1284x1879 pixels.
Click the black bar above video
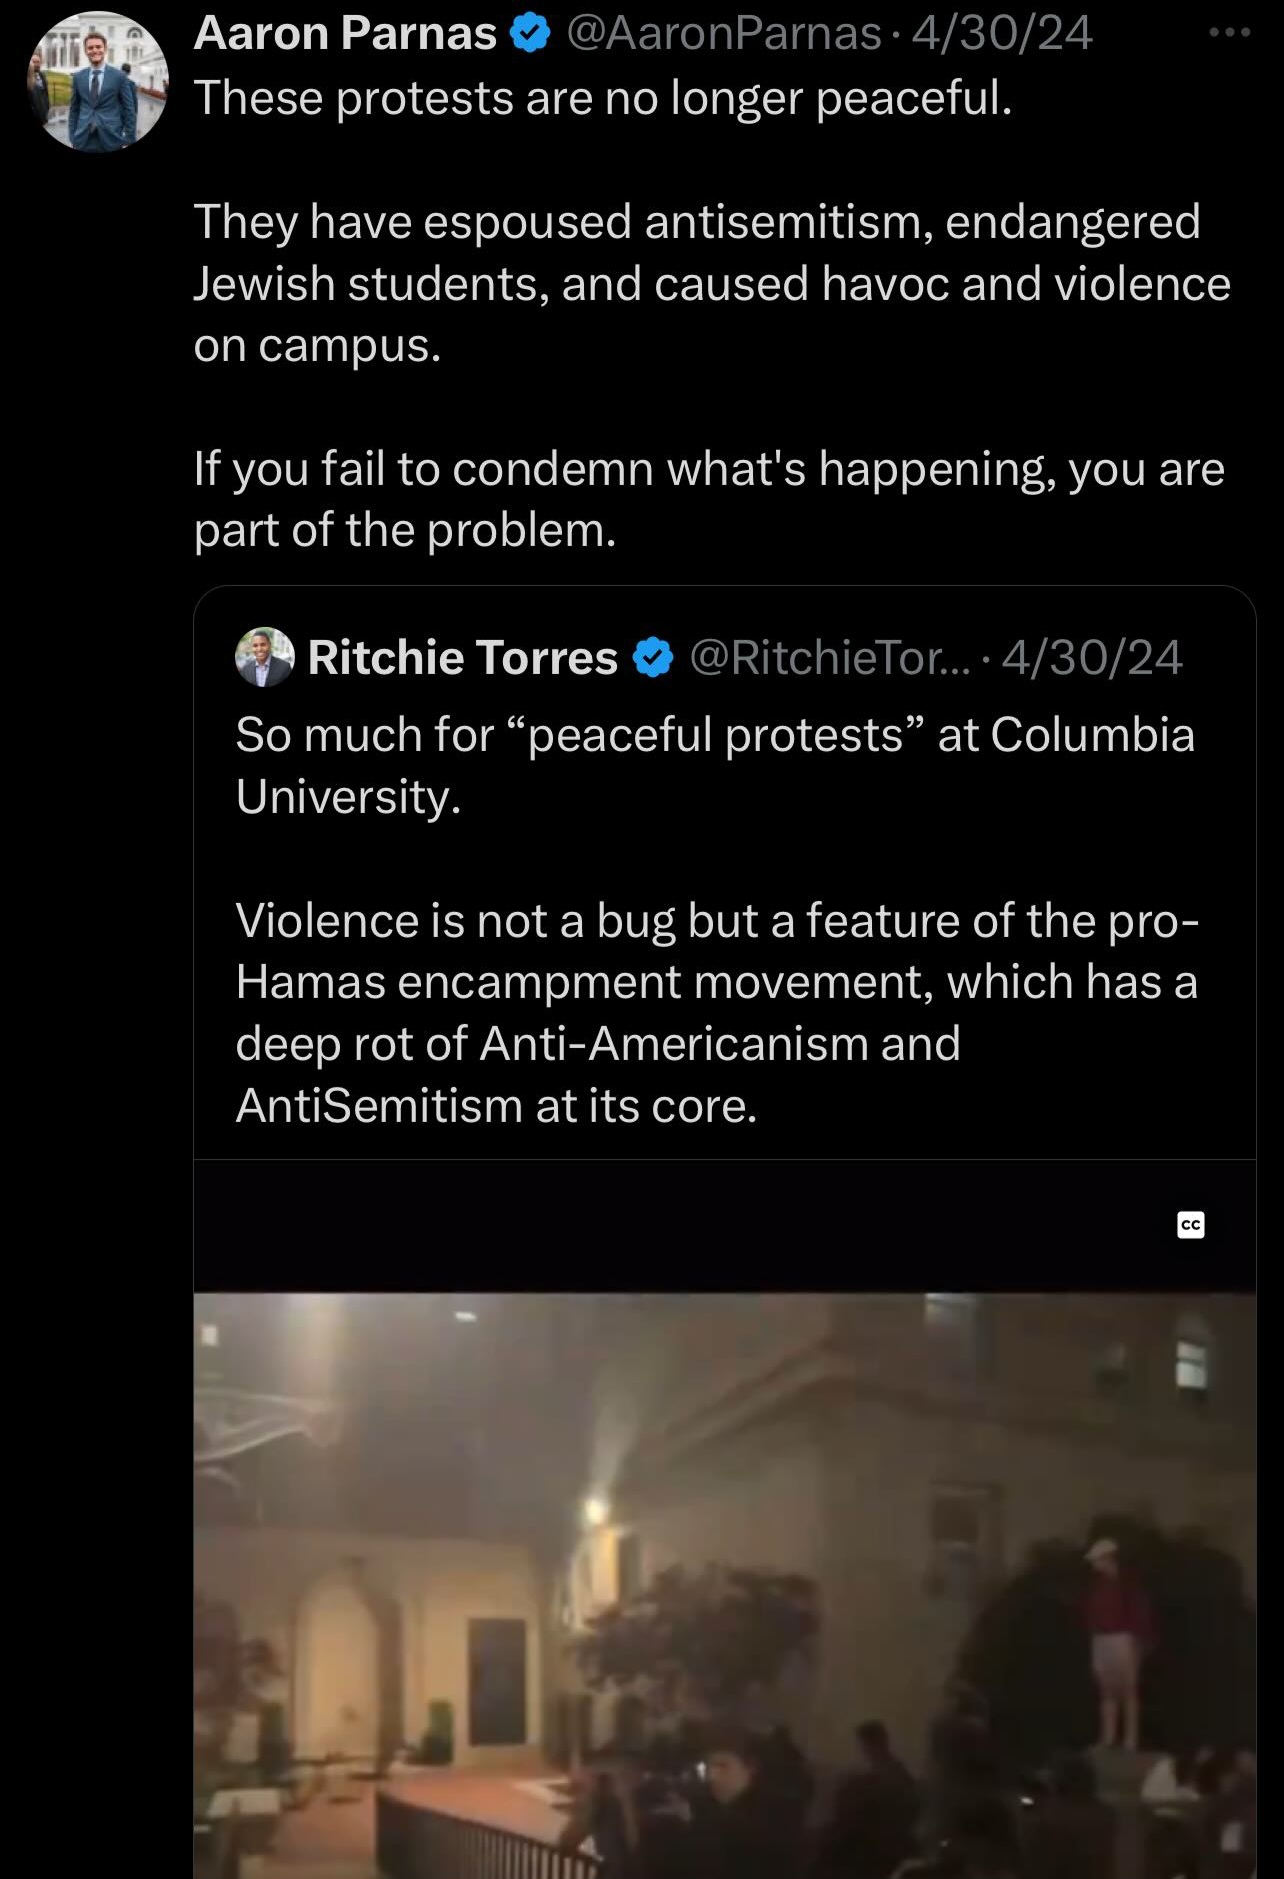725,1226
